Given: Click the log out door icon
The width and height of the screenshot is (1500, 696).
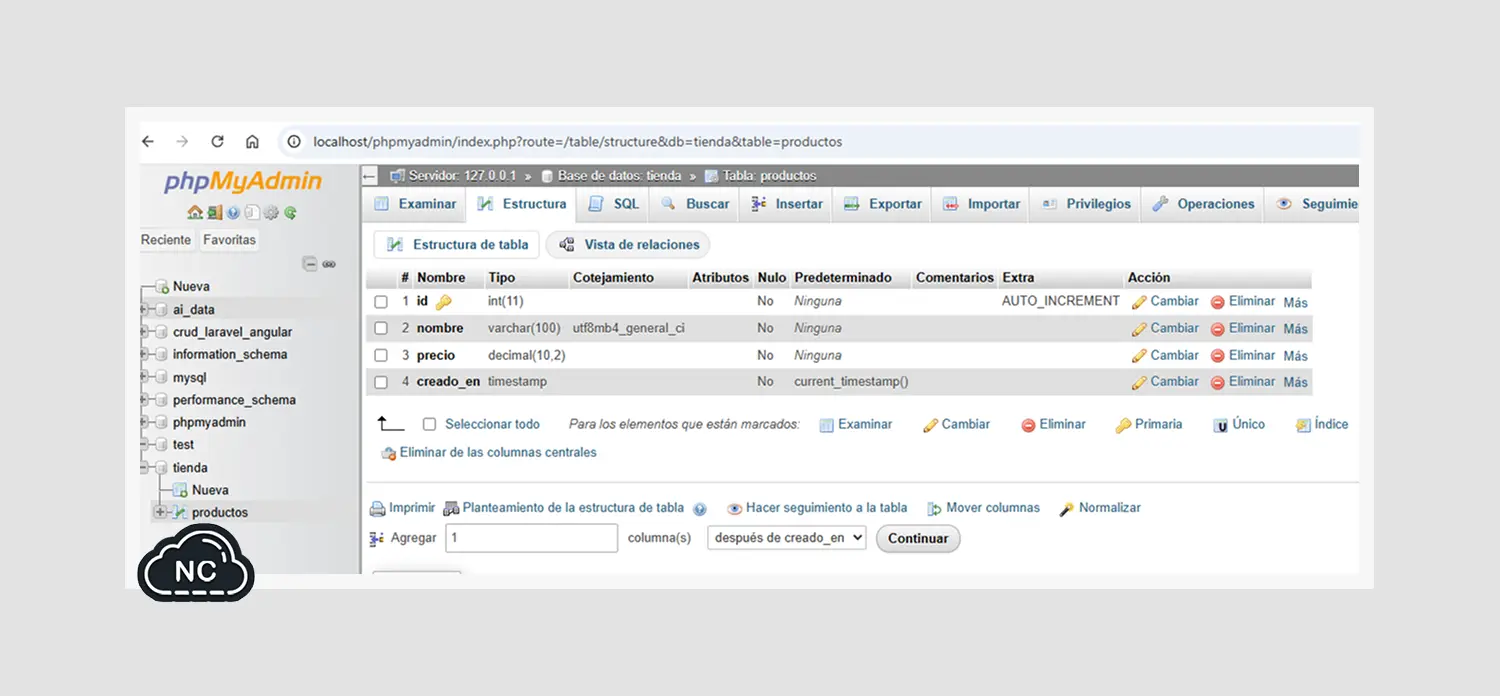Looking at the screenshot, I should pos(214,212).
